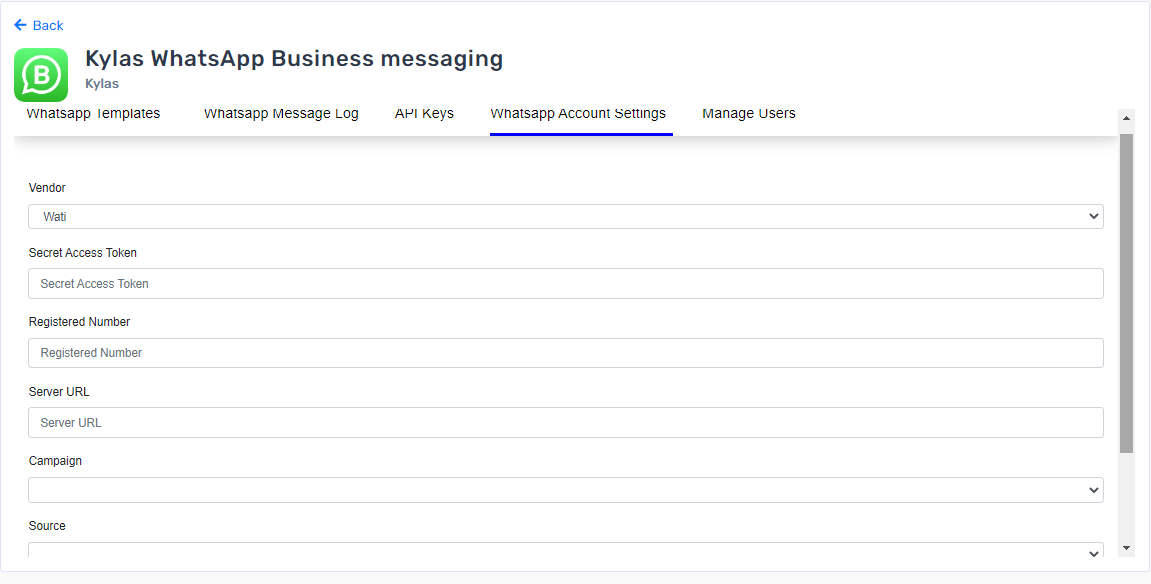Screen dimensions: 1151x584
Task: Click the Vendor field label
Action: coord(47,188)
